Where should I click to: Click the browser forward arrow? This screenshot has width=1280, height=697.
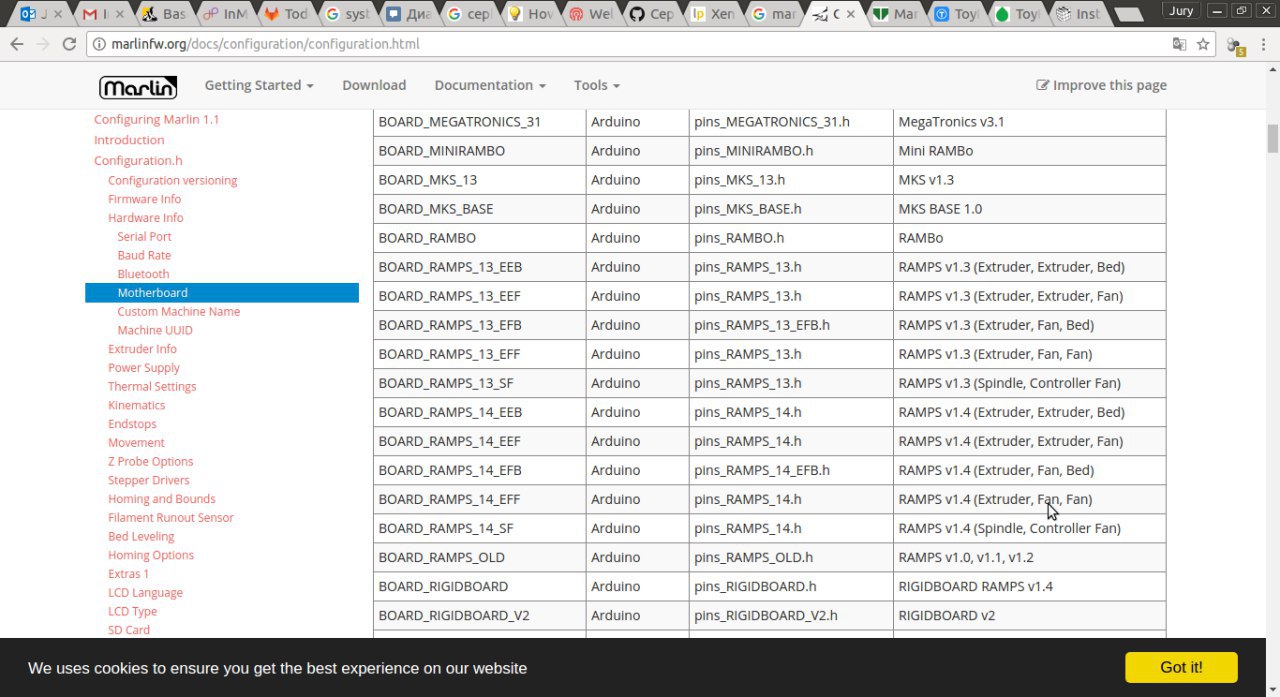tap(43, 44)
